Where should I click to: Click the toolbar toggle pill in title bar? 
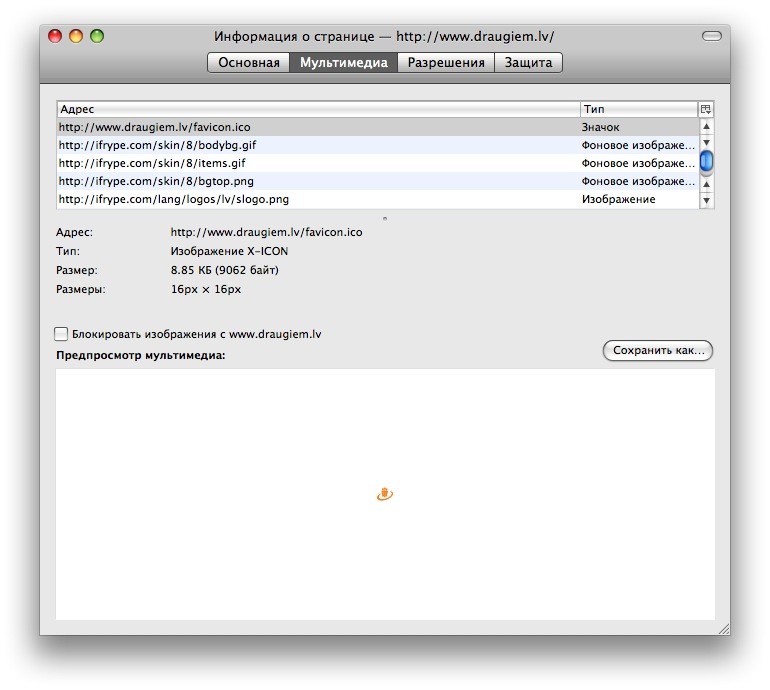pyautogui.click(x=712, y=36)
